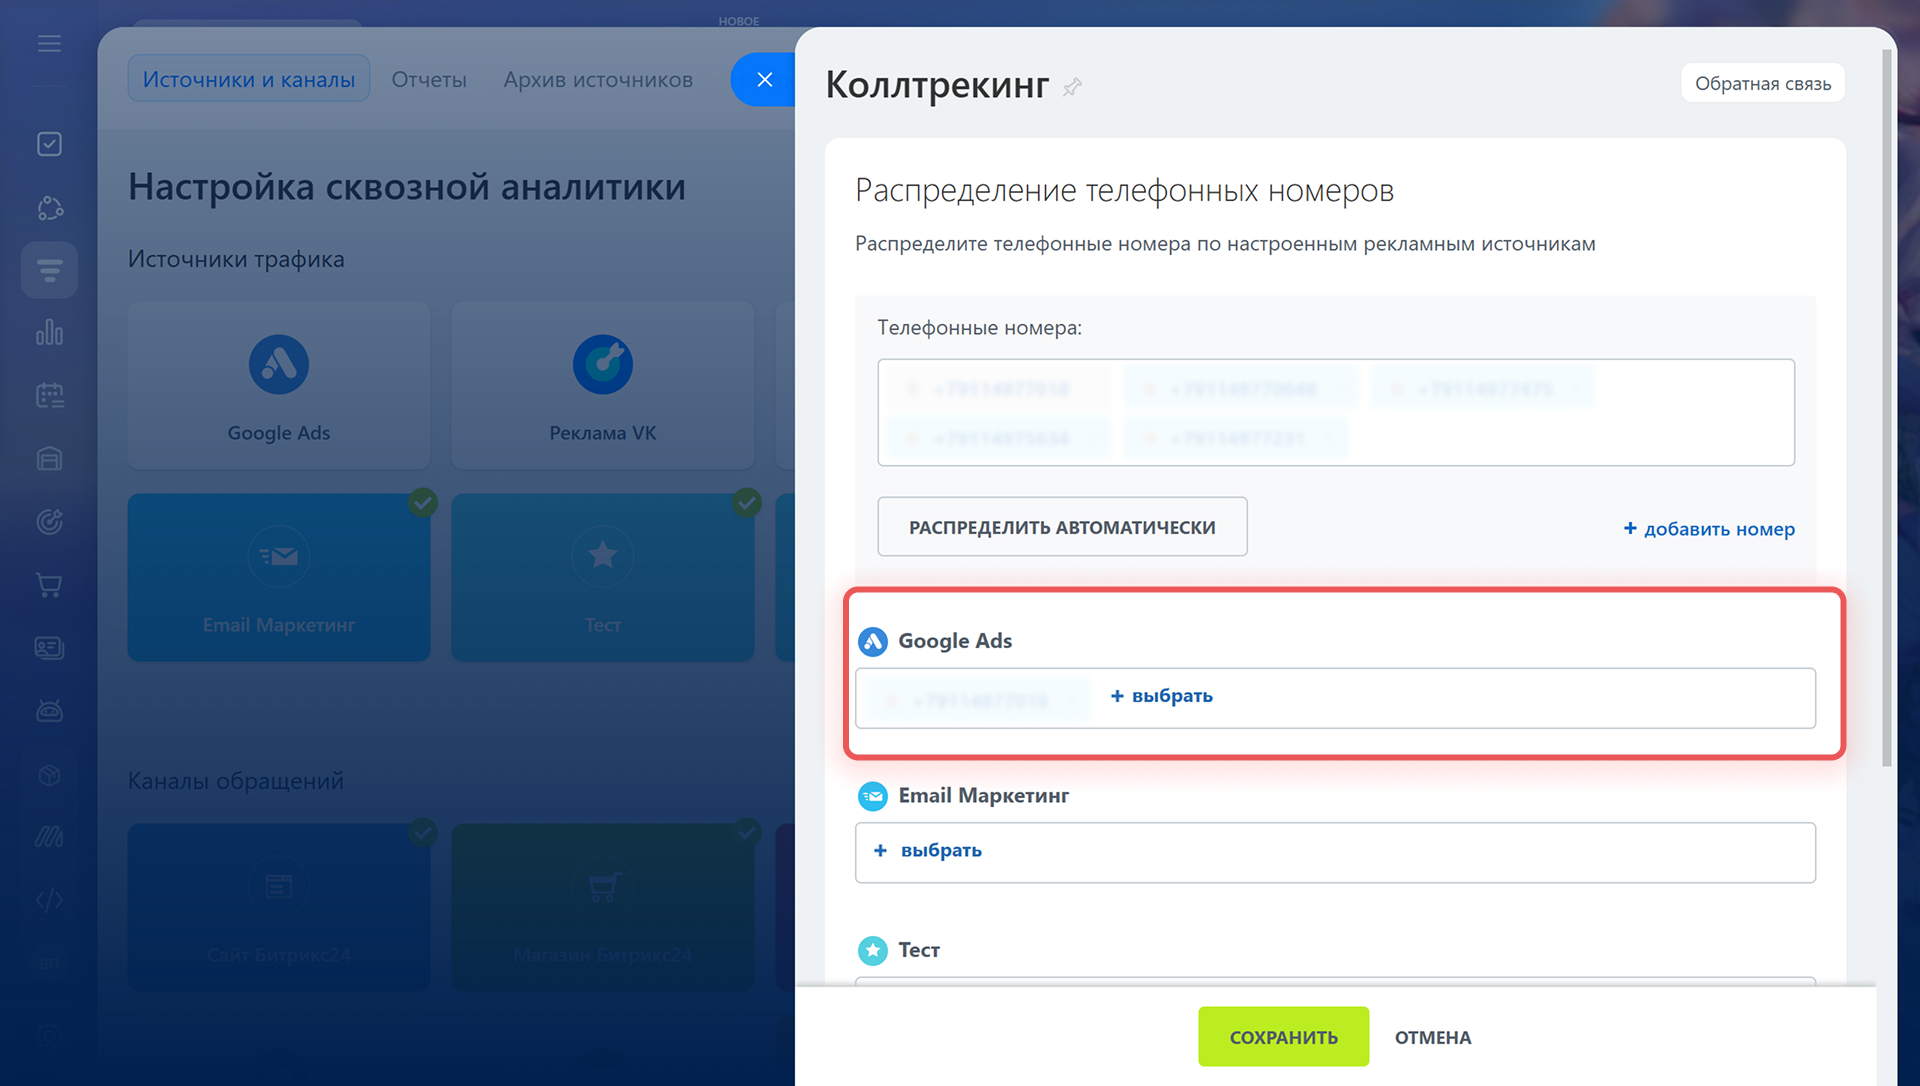This screenshot has width=1920, height=1086.
Task: Switch to Архив источников tab
Action: [x=598, y=79]
